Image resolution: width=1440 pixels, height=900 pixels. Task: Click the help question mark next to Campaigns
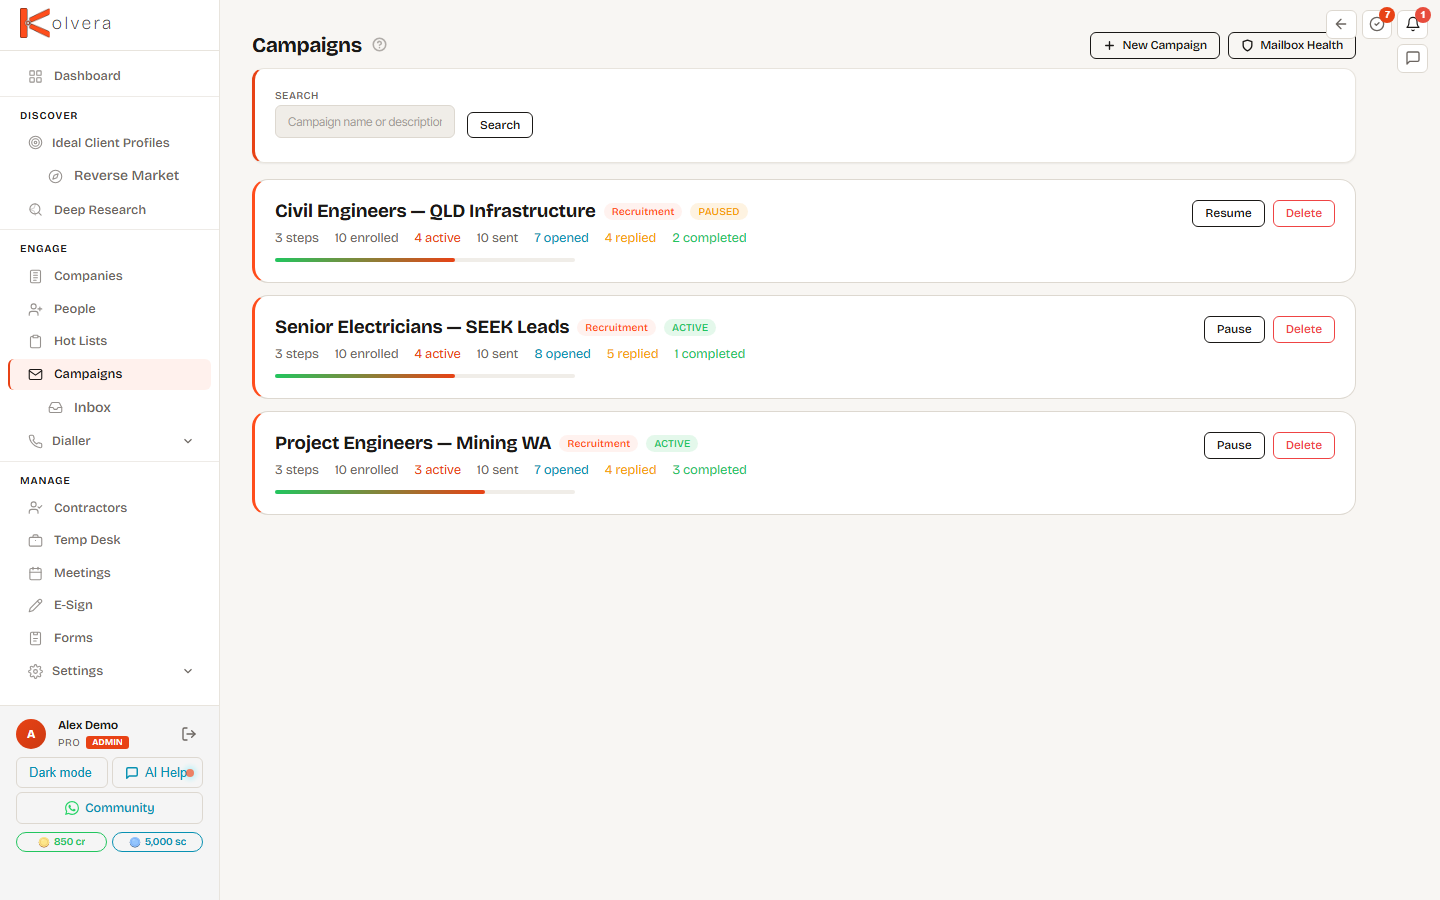tap(380, 45)
